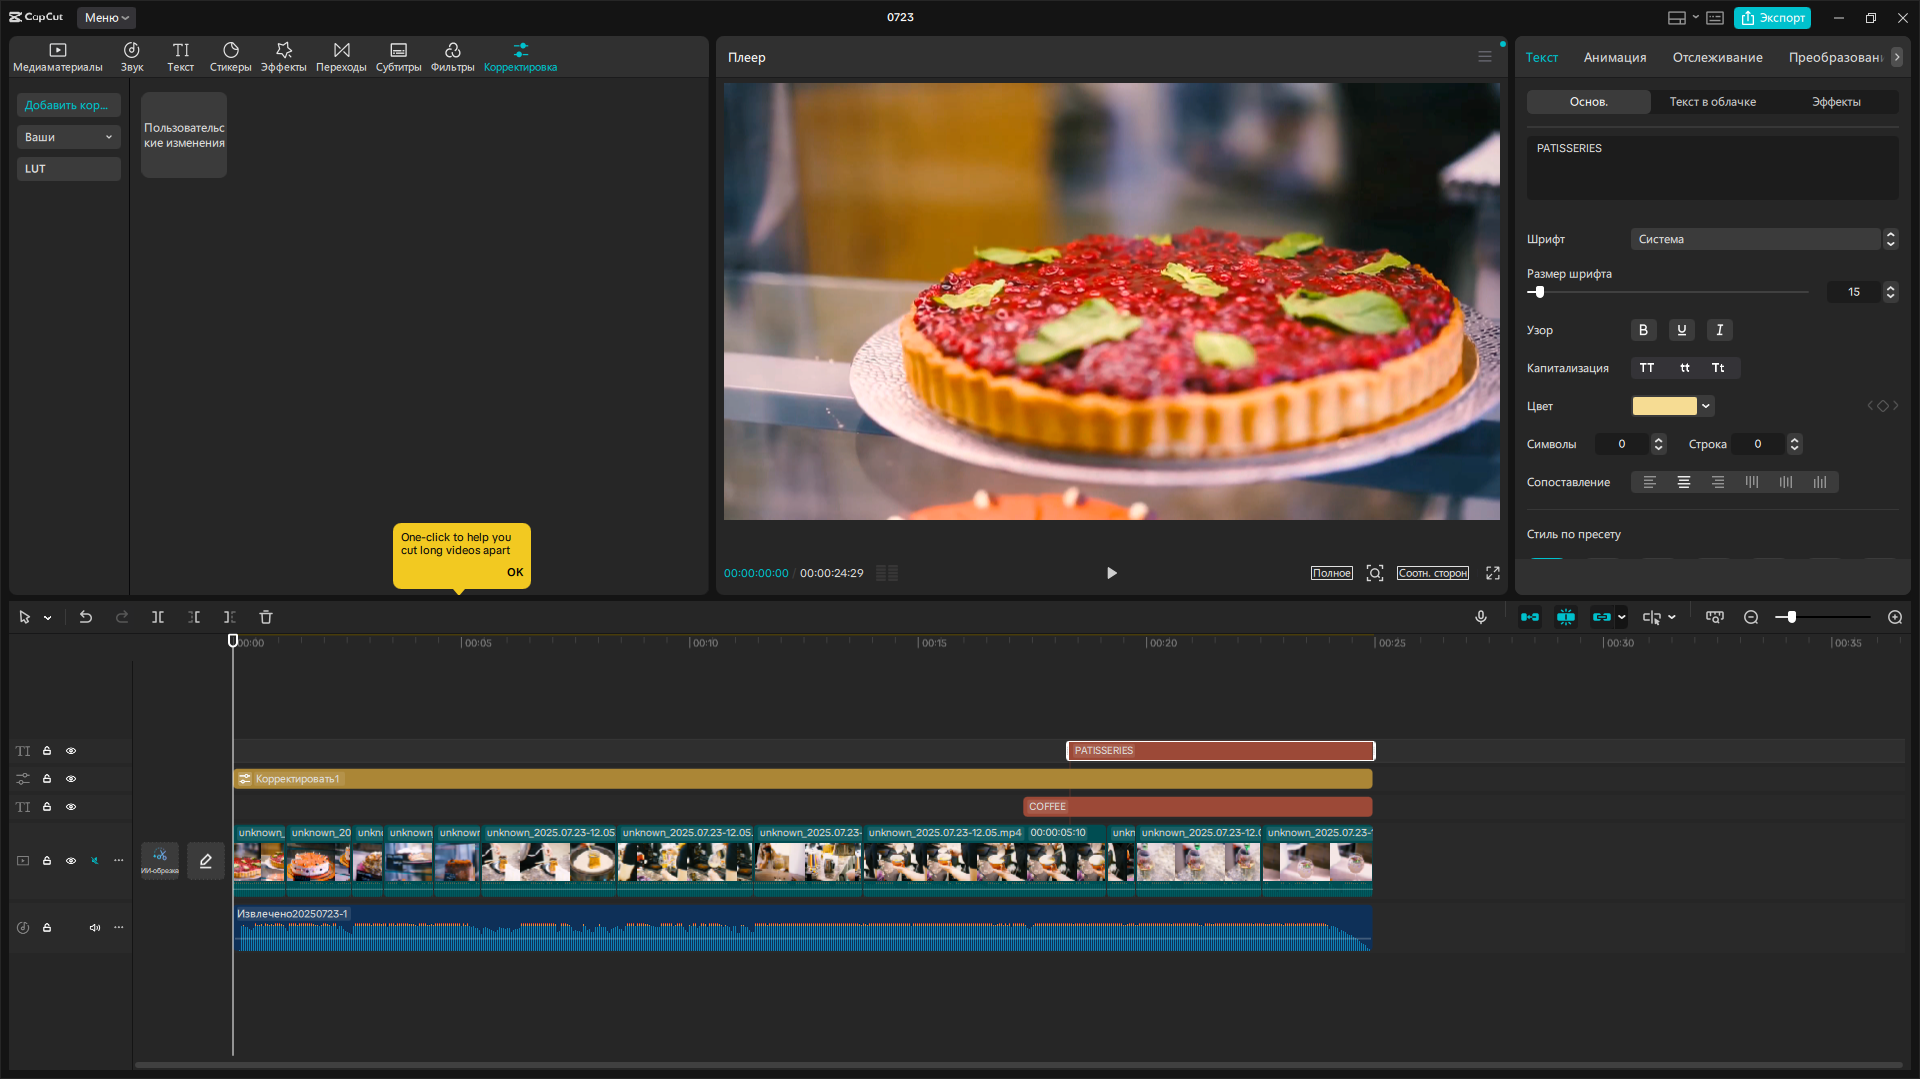Select the Текст в облачке tab
The image size is (1920, 1080).
(x=1712, y=102)
